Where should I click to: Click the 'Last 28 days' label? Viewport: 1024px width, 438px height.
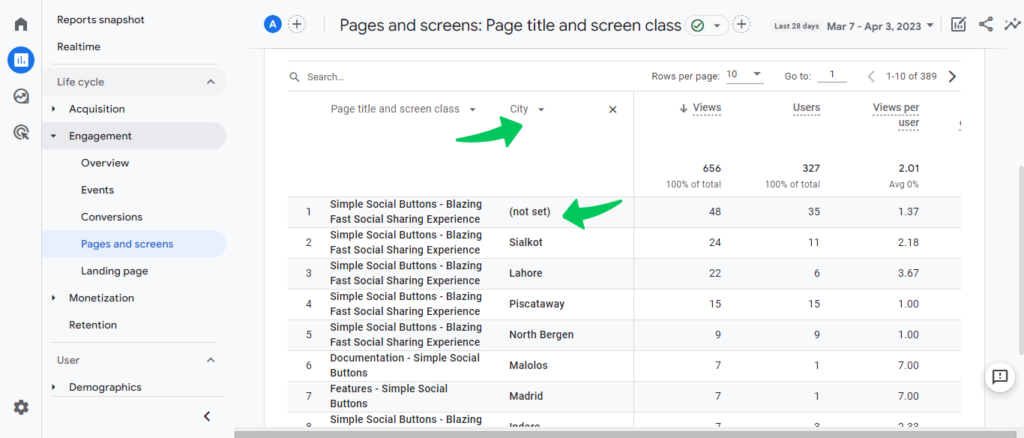pyautogui.click(x=796, y=26)
